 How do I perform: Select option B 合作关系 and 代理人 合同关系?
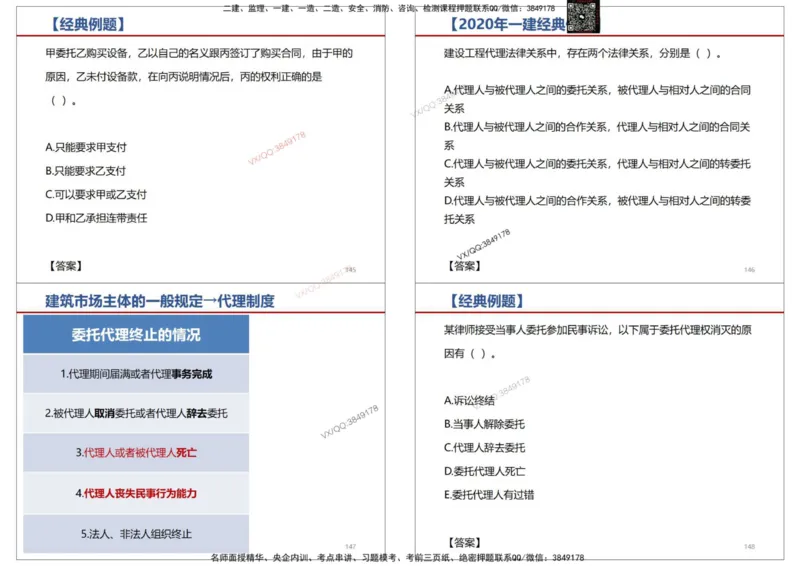click(x=597, y=136)
